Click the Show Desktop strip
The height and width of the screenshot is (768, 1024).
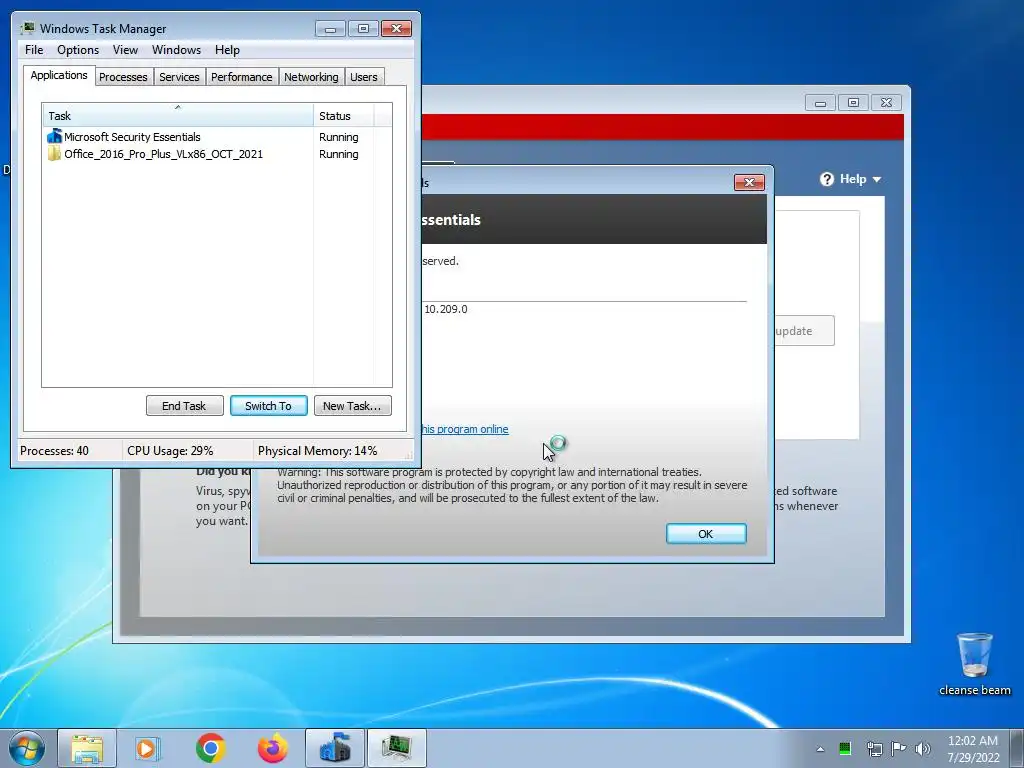click(x=1018, y=748)
